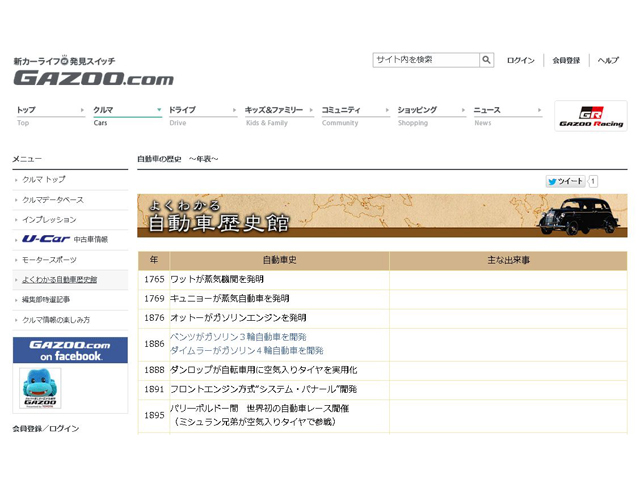Click the Twitter tweet button
Image resolution: width=640 pixels, height=480 pixels.
565,181
